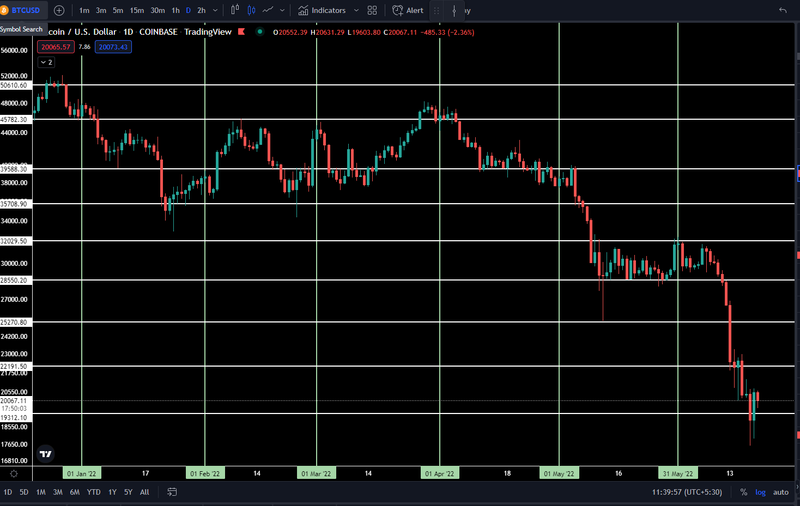Image resolution: width=800 pixels, height=506 pixels.
Task: Toggle log scale
Action: (x=760, y=492)
